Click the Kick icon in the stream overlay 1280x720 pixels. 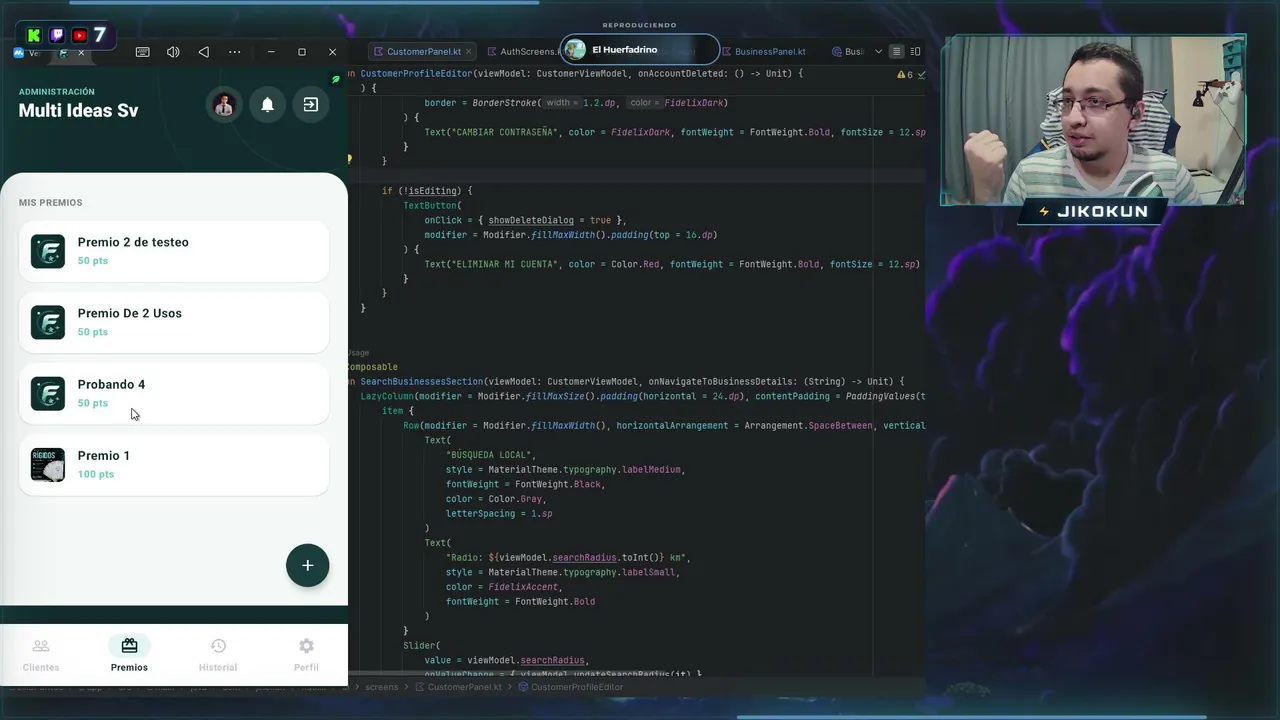click(x=36, y=35)
